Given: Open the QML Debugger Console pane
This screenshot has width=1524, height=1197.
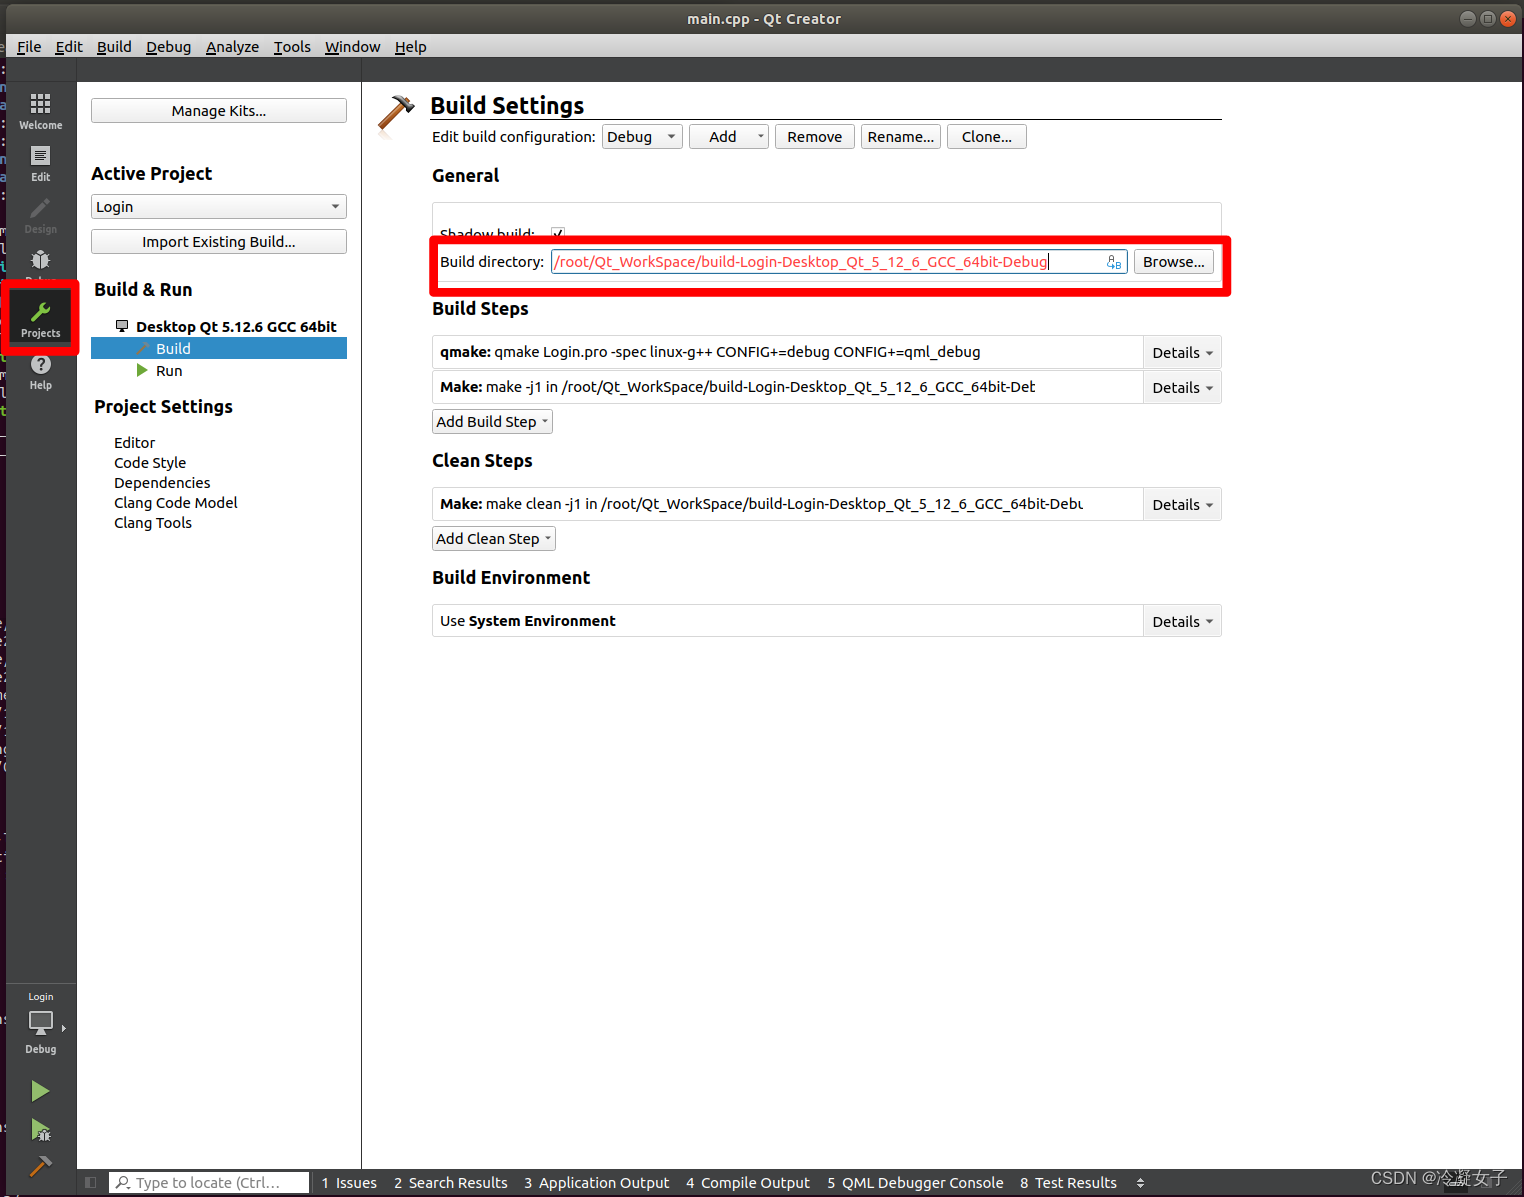Looking at the screenshot, I should coord(915,1183).
